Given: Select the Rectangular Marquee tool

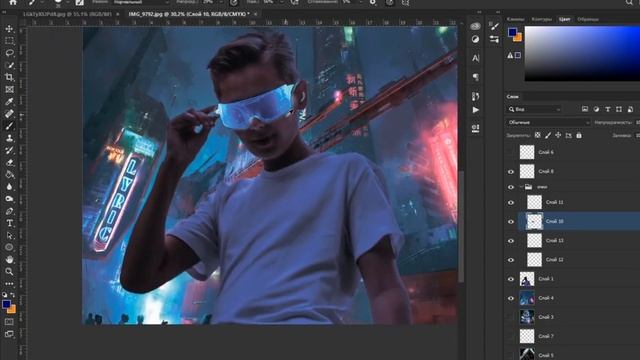Looking at the screenshot, I should click(x=9, y=41).
